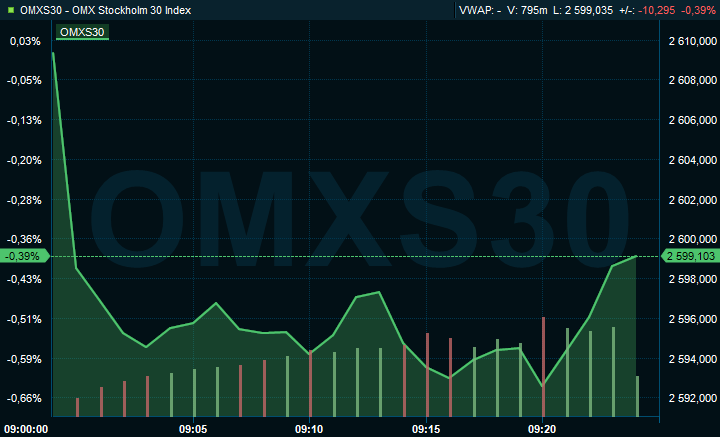
Task: Click the V: 795m volume value
Action: [x=527, y=10]
